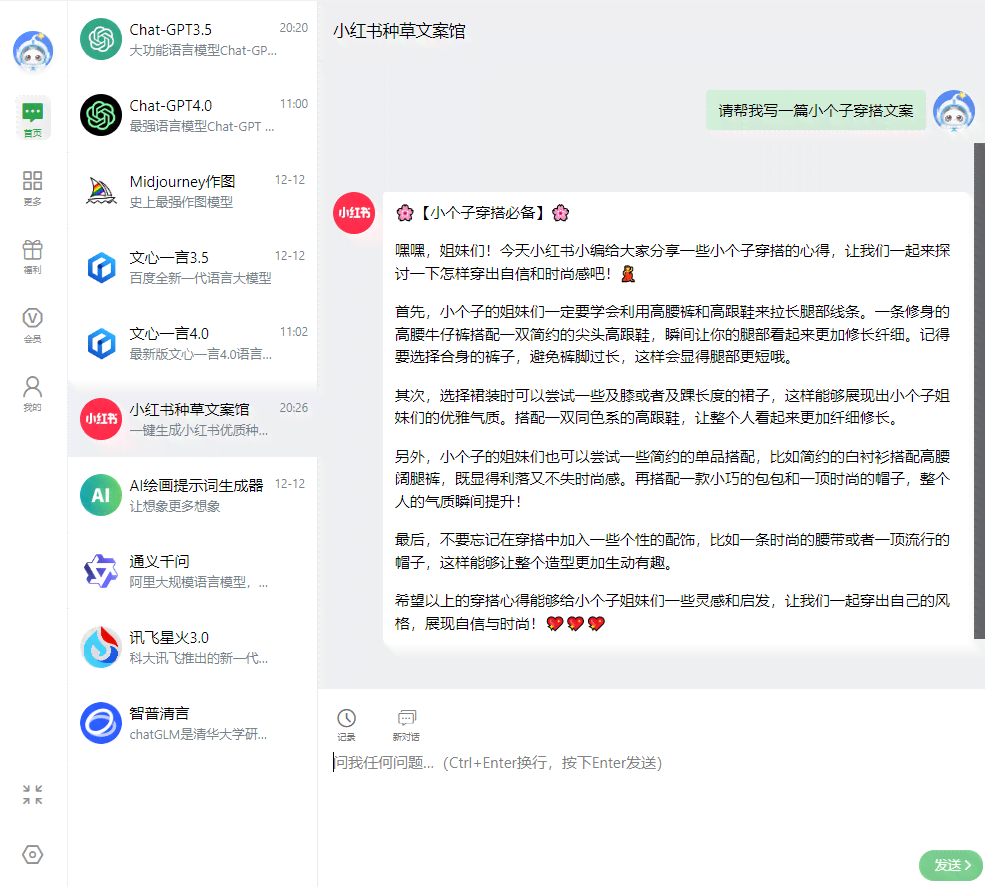Open the user profile avatar in the left sidebar
Screen dimensions: 985x887
coord(33,51)
